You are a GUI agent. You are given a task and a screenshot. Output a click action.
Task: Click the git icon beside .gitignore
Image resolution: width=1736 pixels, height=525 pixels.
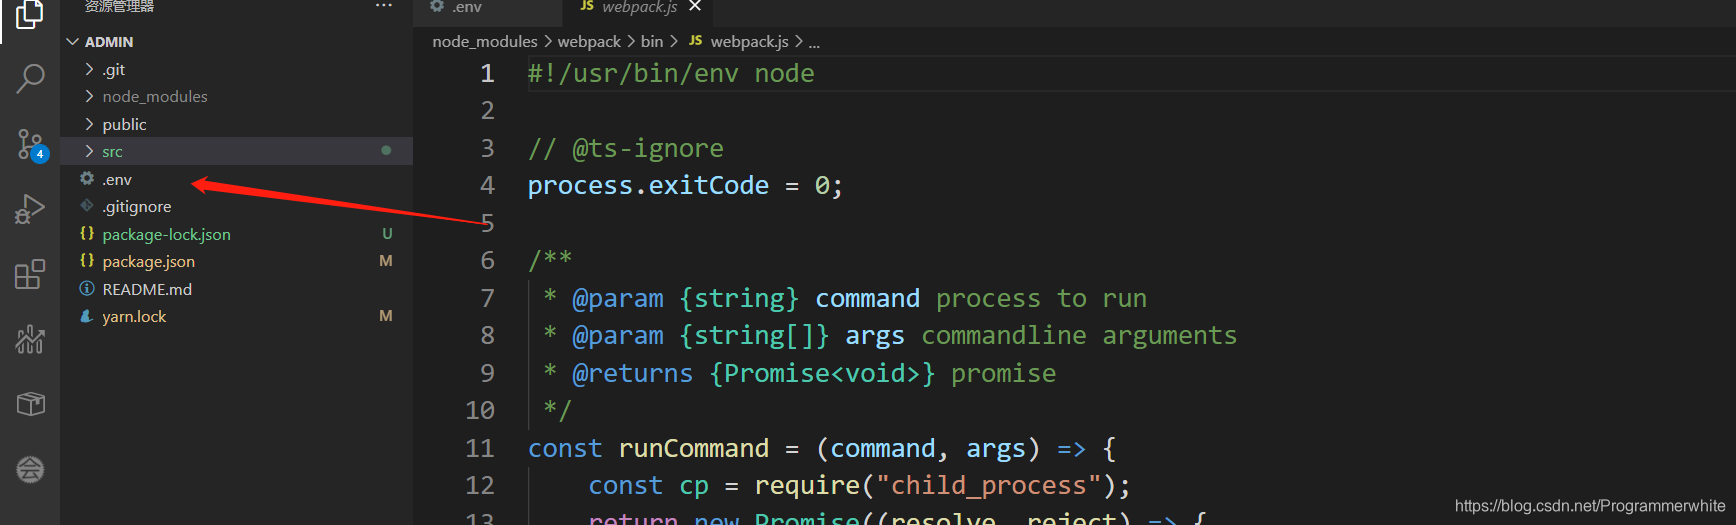coord(87,205)
